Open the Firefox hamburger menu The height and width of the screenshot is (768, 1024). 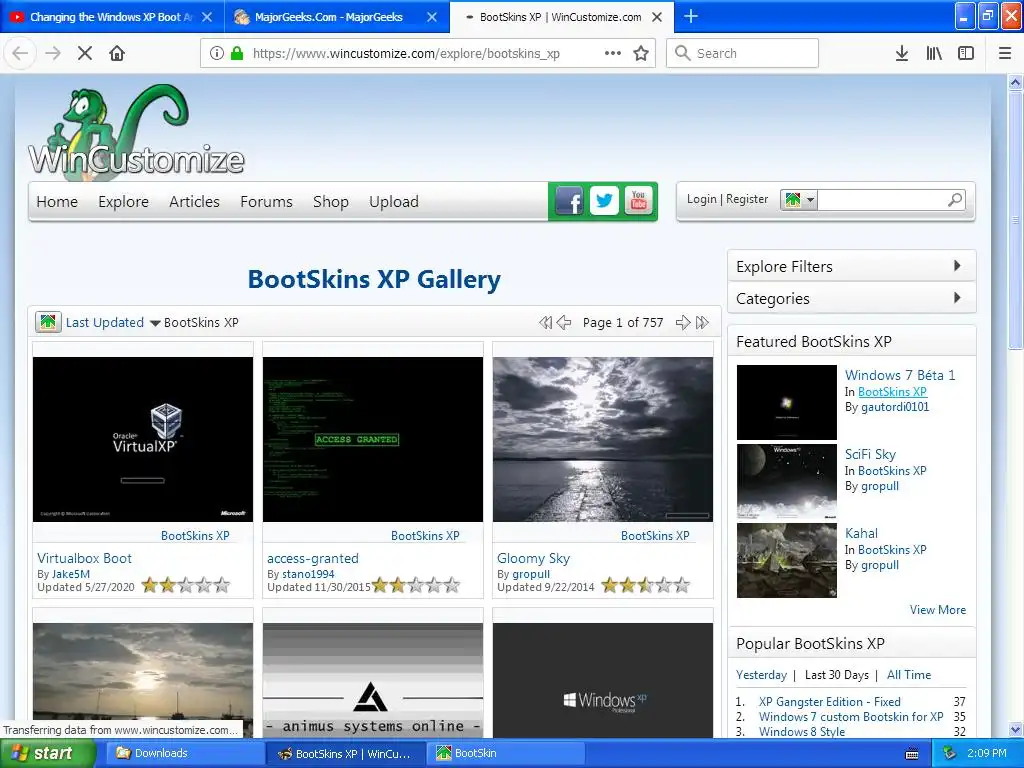(1005, 53)
